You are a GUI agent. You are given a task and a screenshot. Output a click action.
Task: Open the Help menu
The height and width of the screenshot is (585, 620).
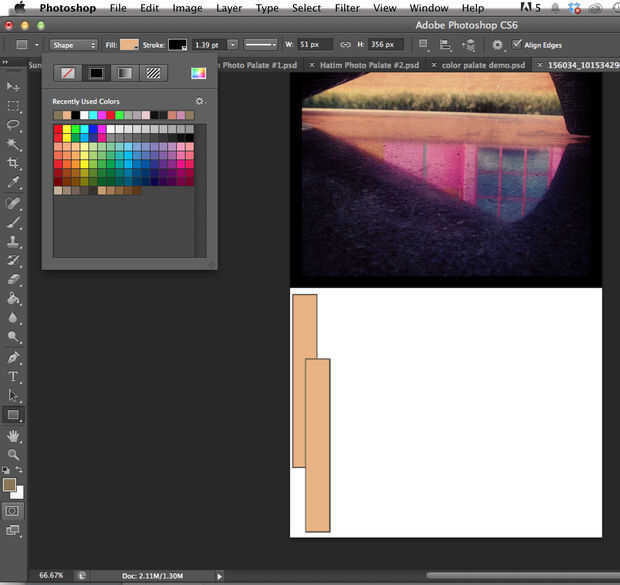pos(473,8)
